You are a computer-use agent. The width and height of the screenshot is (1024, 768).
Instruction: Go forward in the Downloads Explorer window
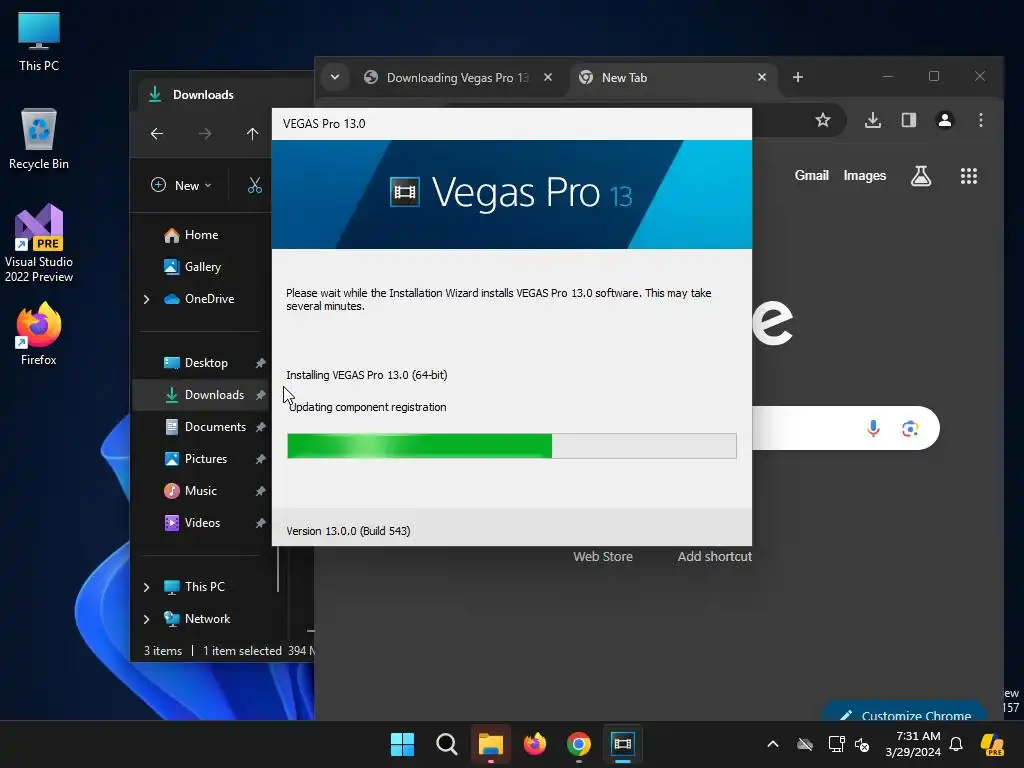pyautogui.click(x=204, y=134)
